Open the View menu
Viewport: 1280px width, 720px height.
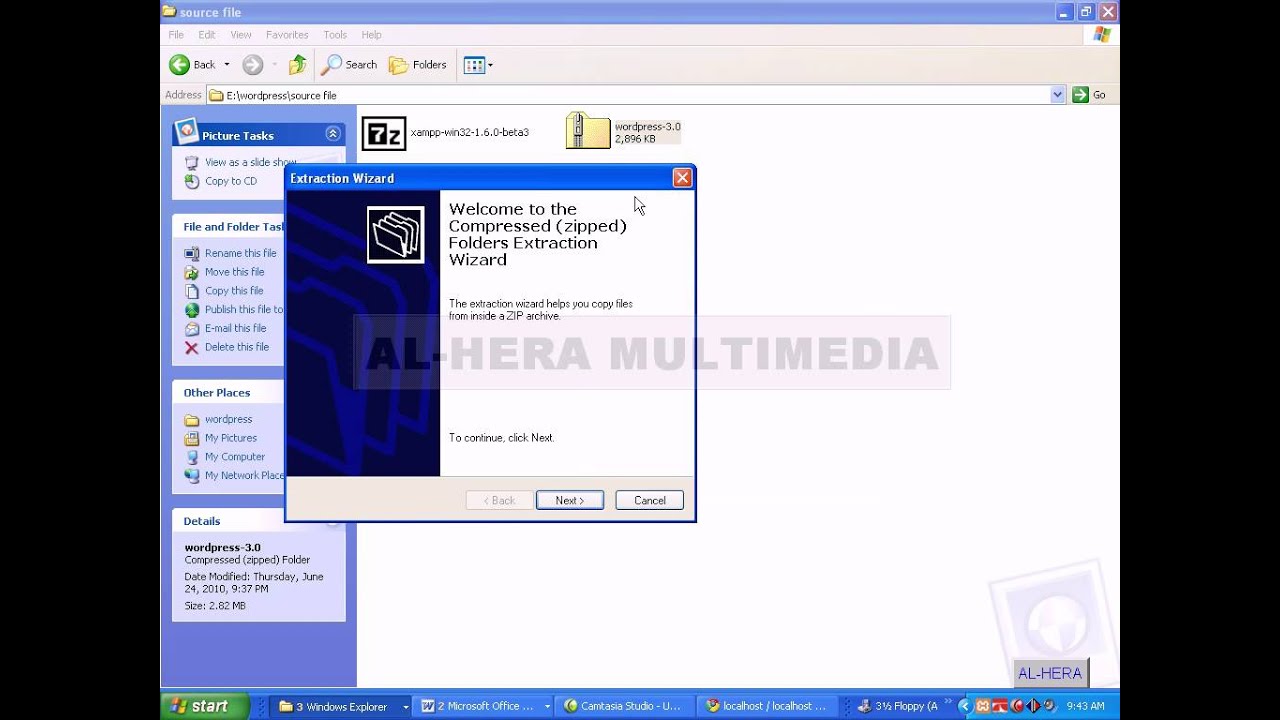[241, 35]
